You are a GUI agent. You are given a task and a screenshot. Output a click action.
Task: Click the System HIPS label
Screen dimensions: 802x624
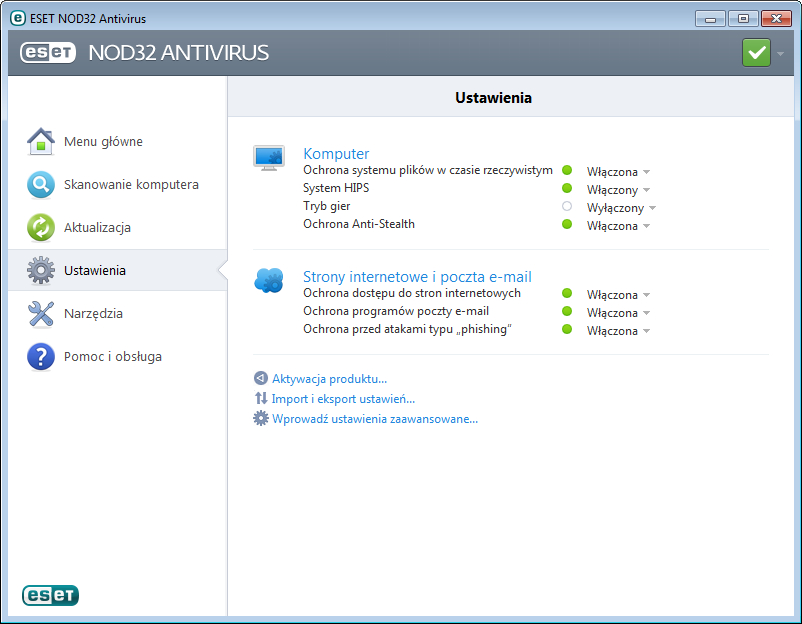336,188
